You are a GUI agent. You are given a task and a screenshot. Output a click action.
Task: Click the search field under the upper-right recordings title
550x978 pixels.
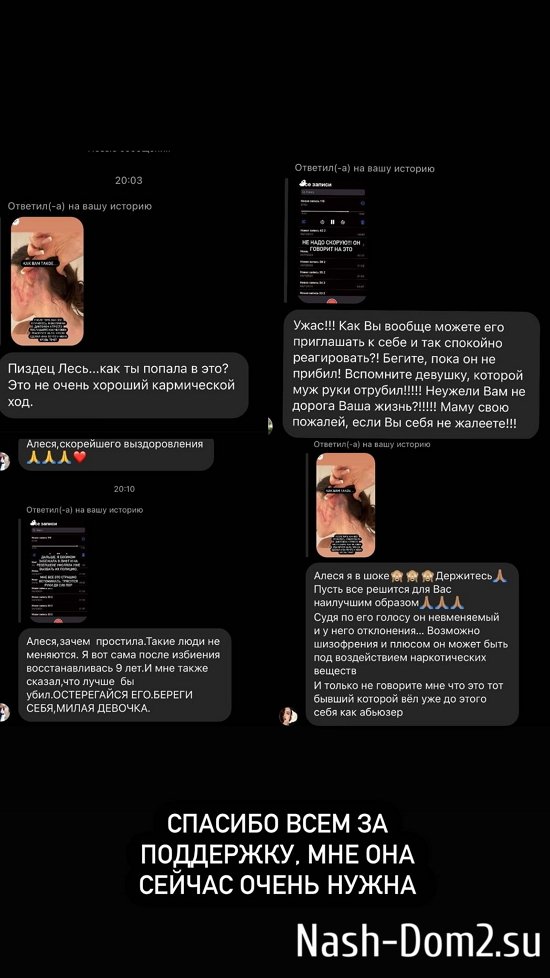tap(332, 192)
